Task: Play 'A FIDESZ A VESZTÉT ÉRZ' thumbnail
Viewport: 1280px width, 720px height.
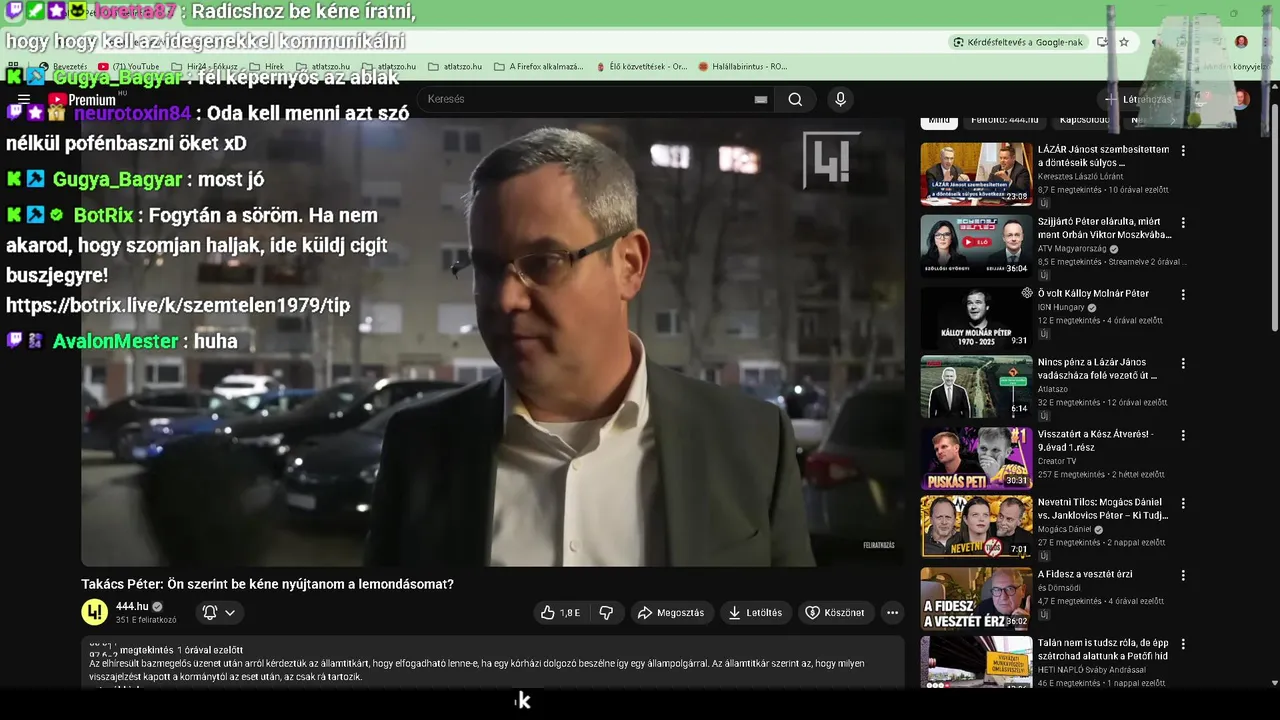Action: click(x=976, y=598)
